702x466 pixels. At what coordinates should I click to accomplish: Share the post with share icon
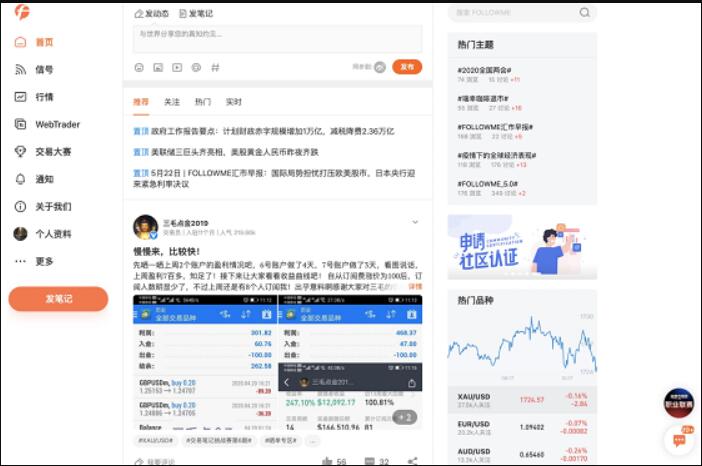[413, 461]
